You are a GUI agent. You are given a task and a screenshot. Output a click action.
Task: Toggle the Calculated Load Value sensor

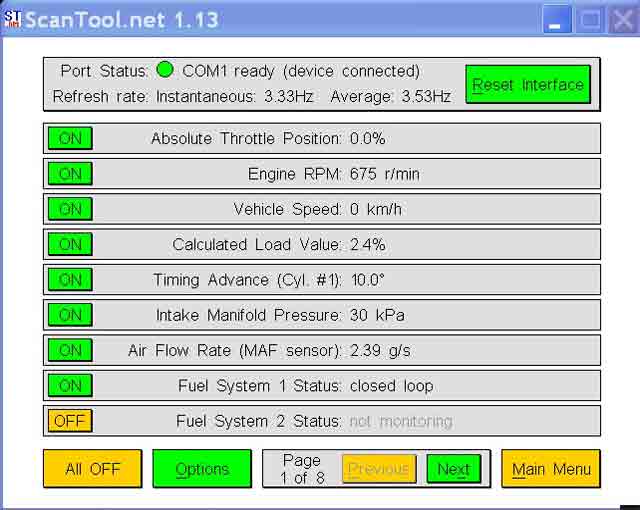point(70,245)
